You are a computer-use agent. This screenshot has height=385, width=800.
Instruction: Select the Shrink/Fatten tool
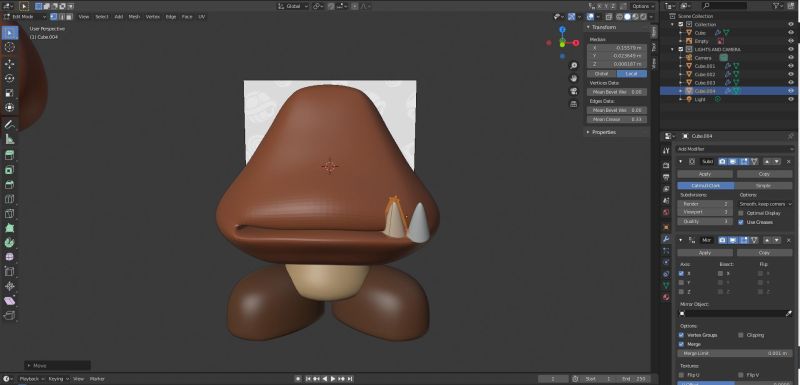[9, 287]
